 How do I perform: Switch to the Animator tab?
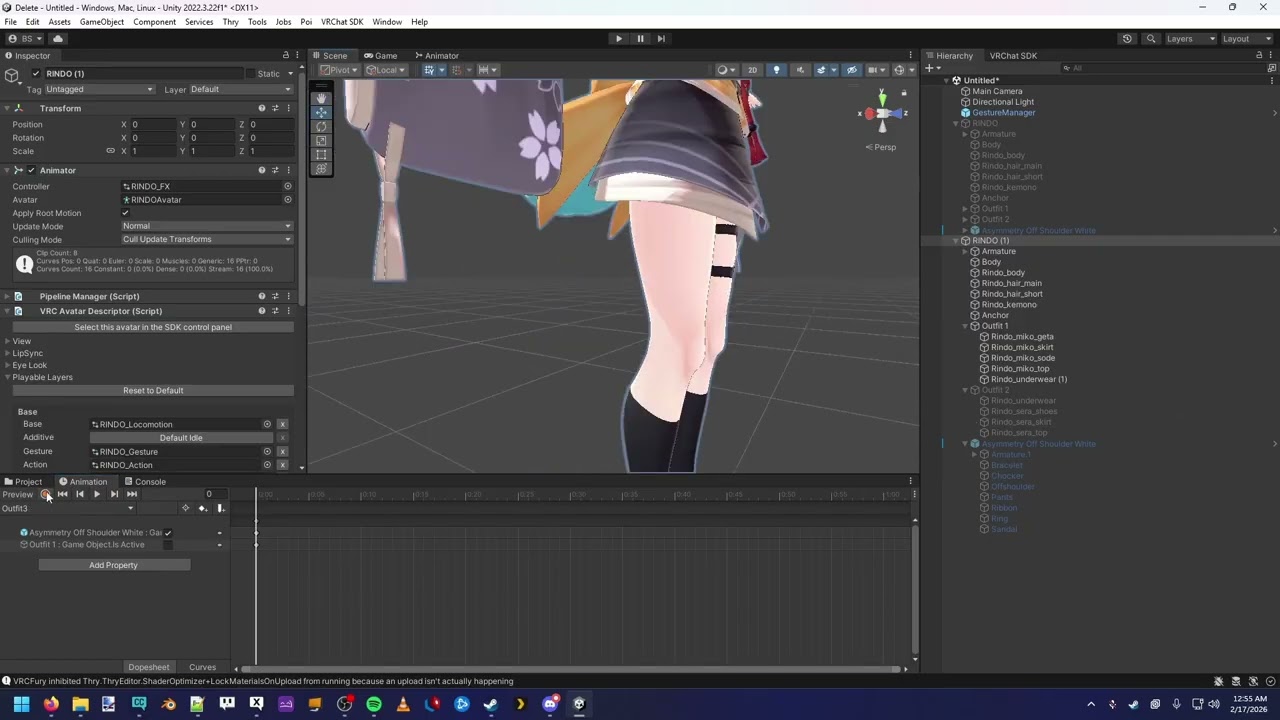point(437,56)
